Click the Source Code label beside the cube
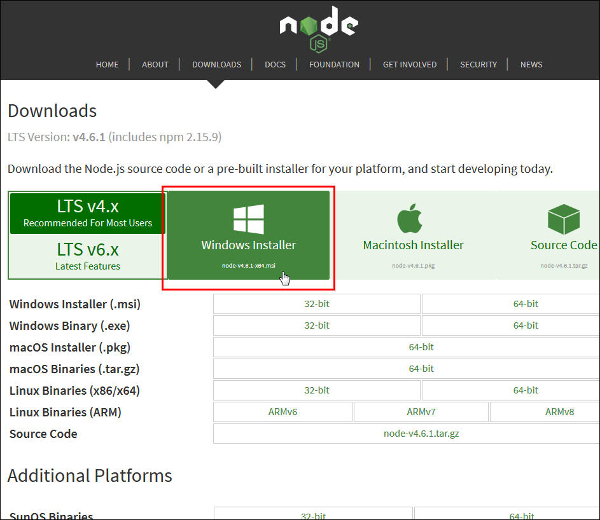Screen dimensions: 600x520 (564, 245)
